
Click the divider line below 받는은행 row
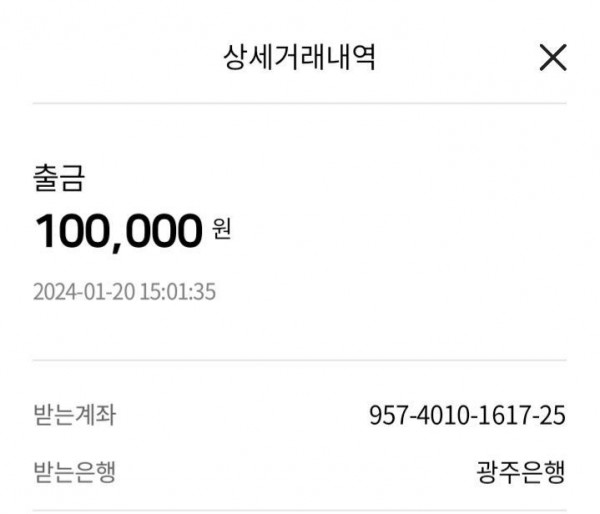[299, 512]
